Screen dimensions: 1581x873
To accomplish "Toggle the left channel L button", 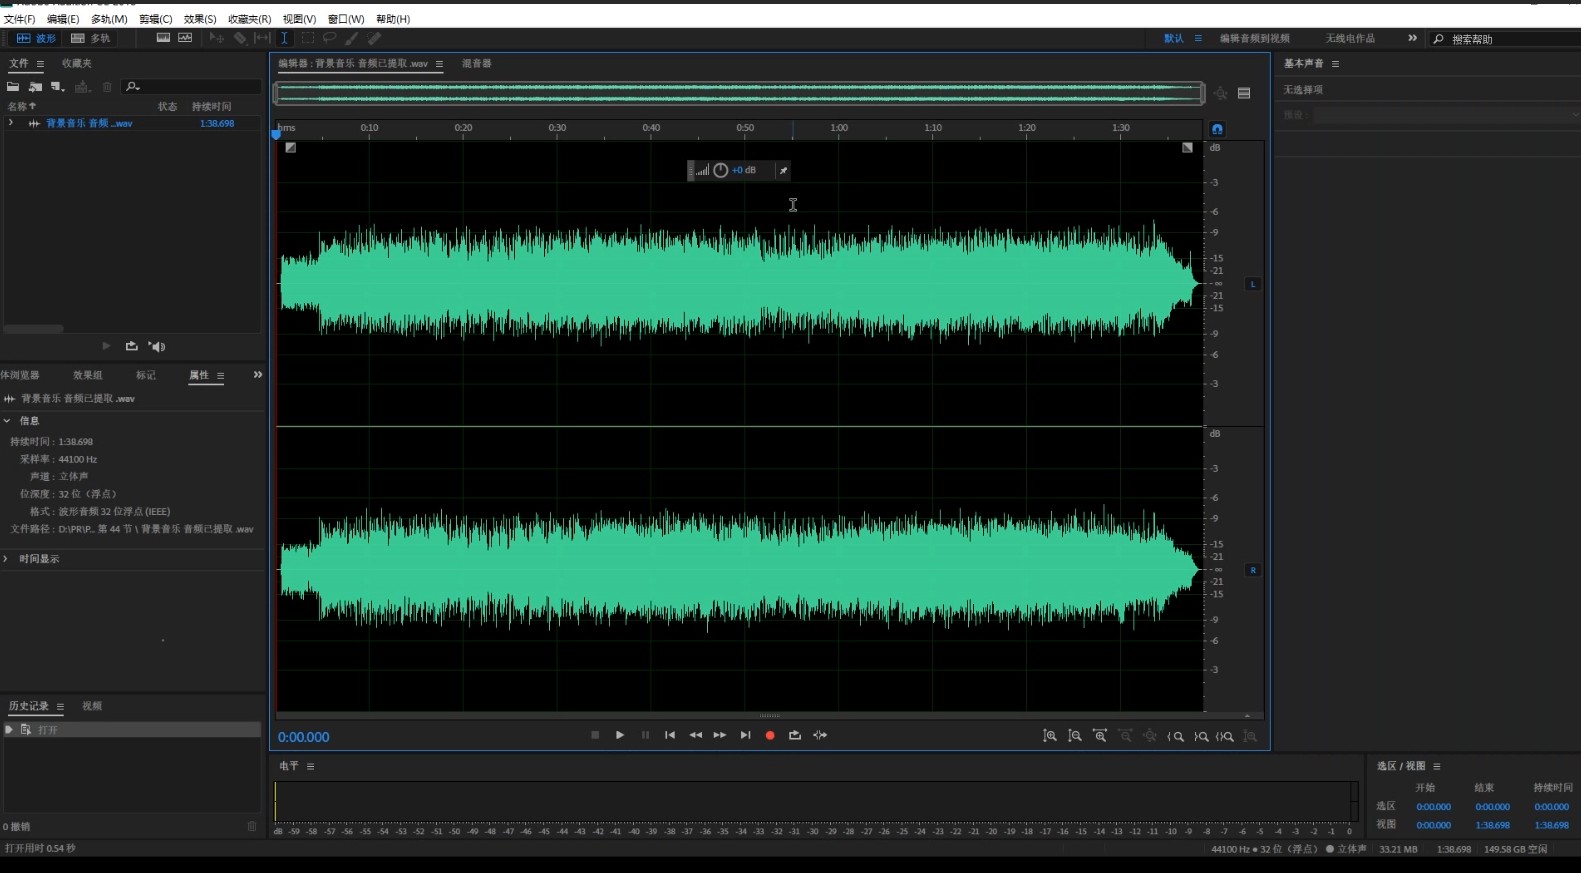I will tap(1252, 284).
